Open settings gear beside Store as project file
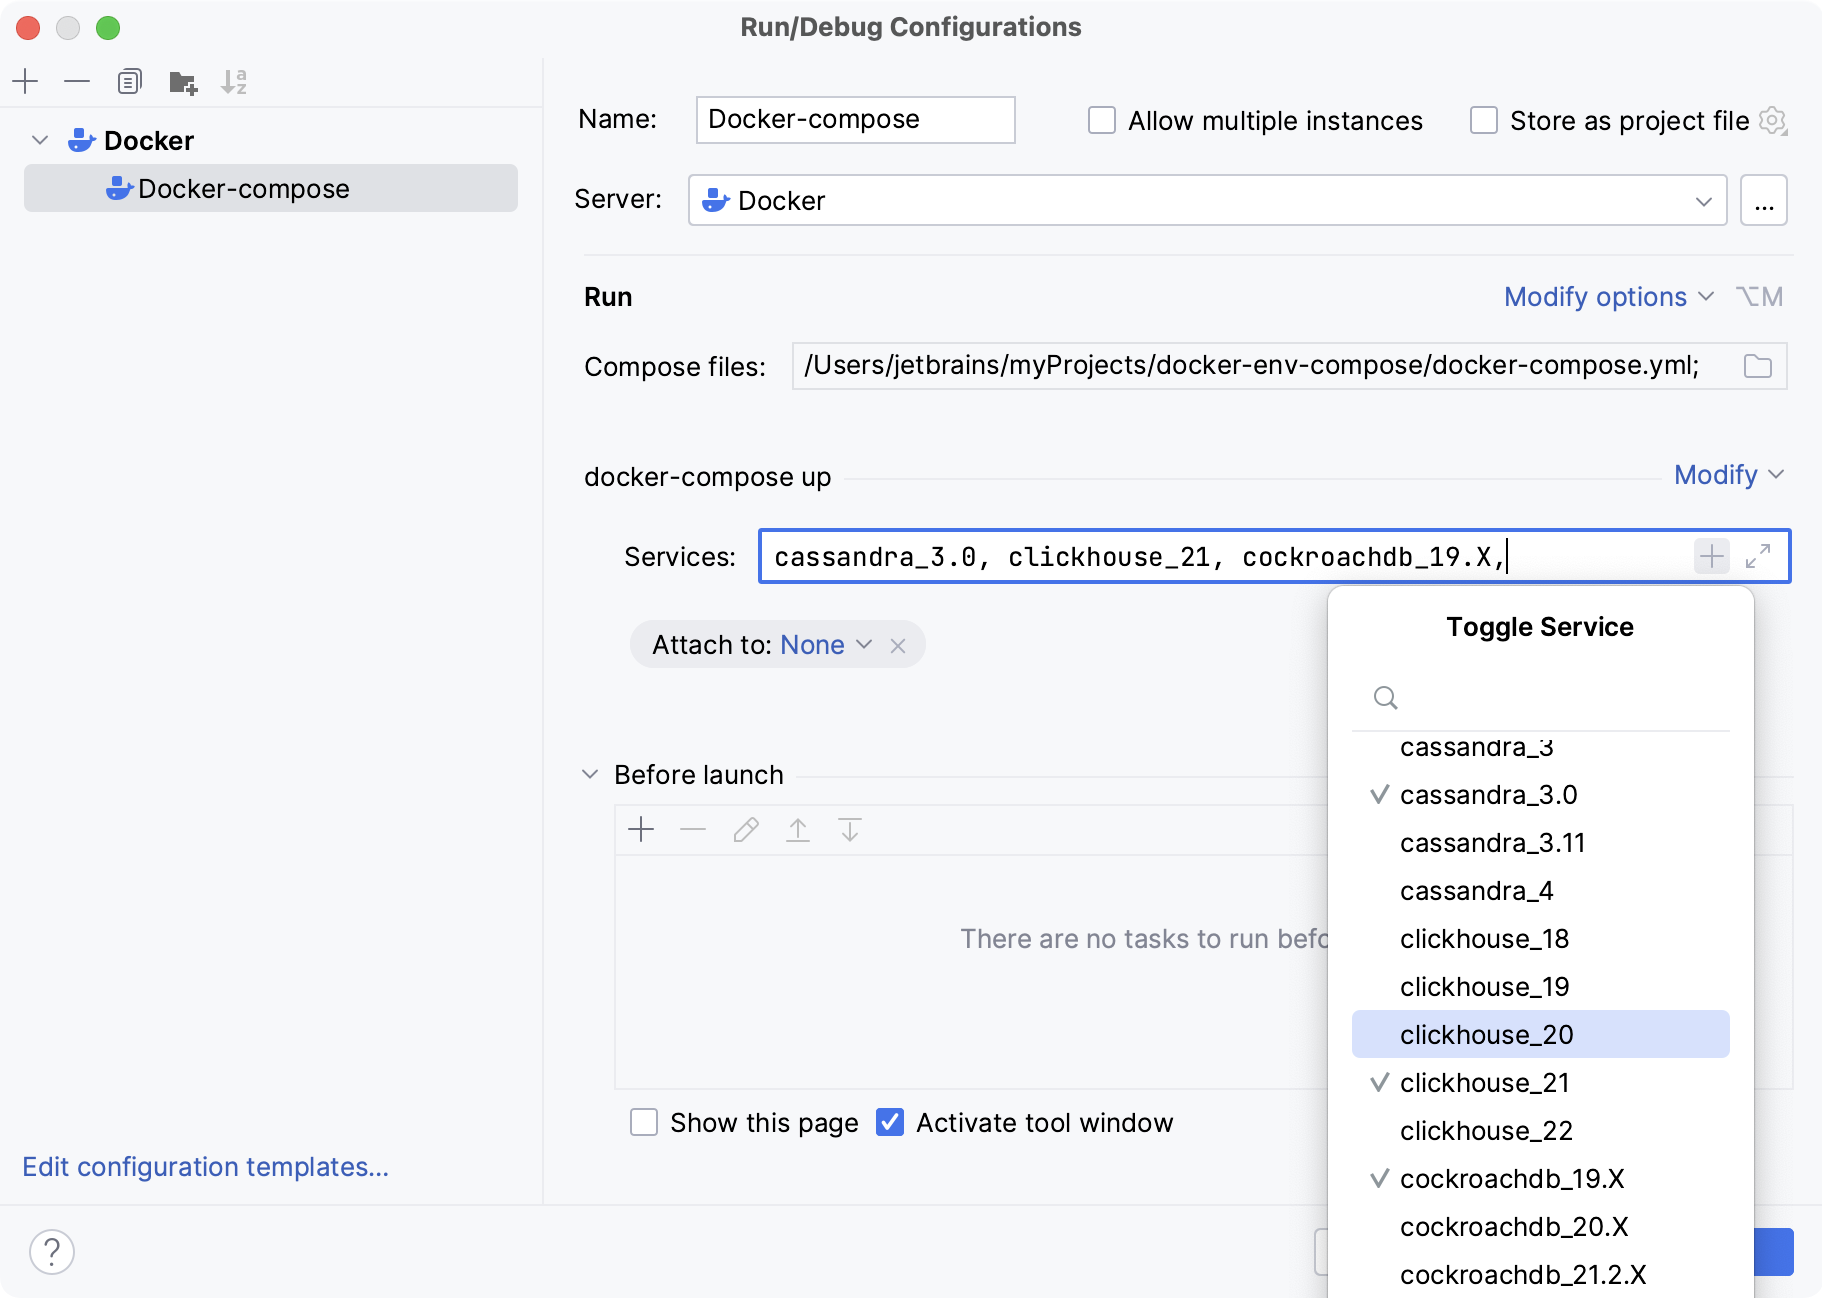The height and width of the screenshot is (1298, 1822). [1774, 120]
